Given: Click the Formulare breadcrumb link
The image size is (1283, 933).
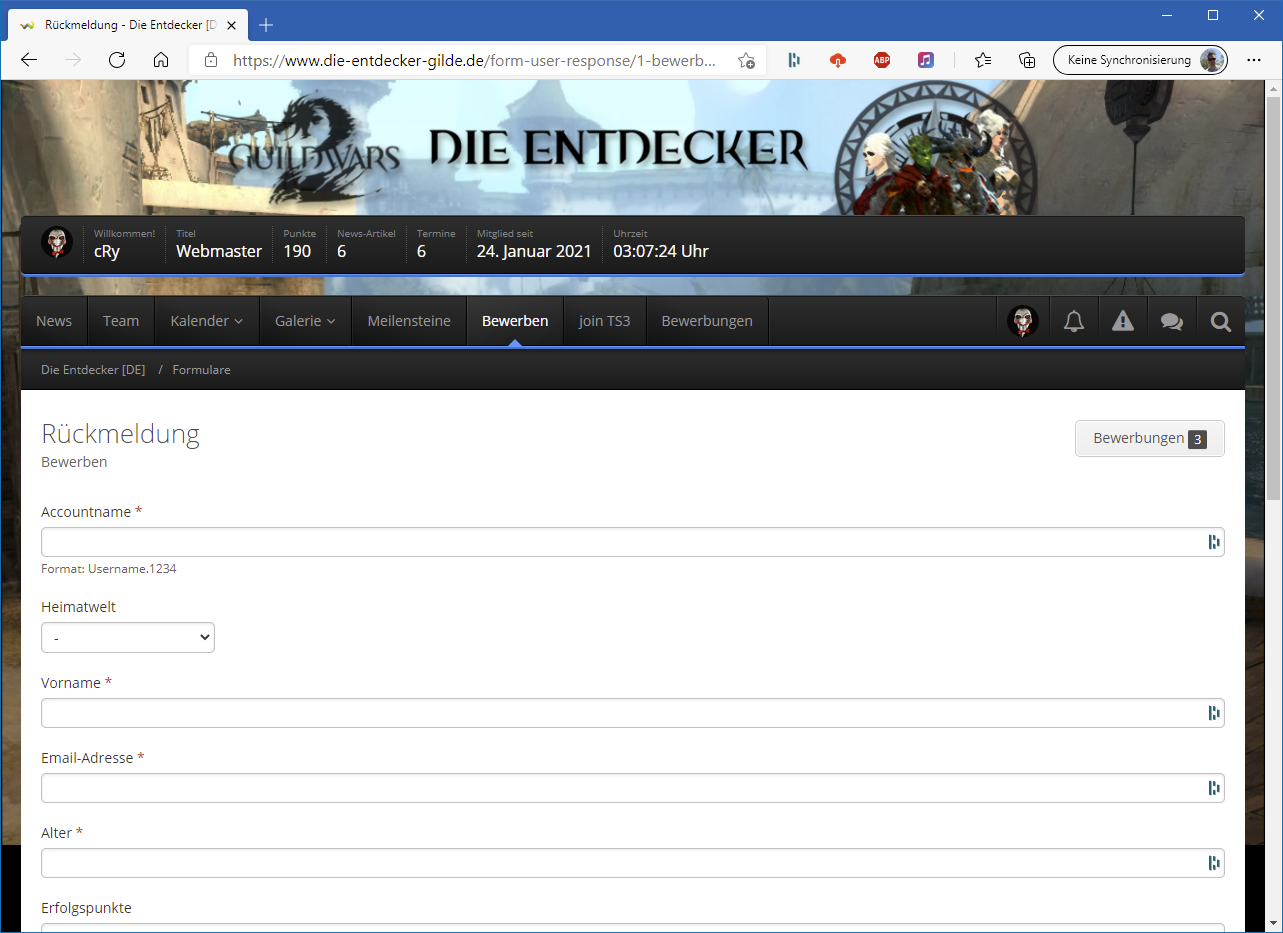Looking at the screenshot, I should coord(201,370).
